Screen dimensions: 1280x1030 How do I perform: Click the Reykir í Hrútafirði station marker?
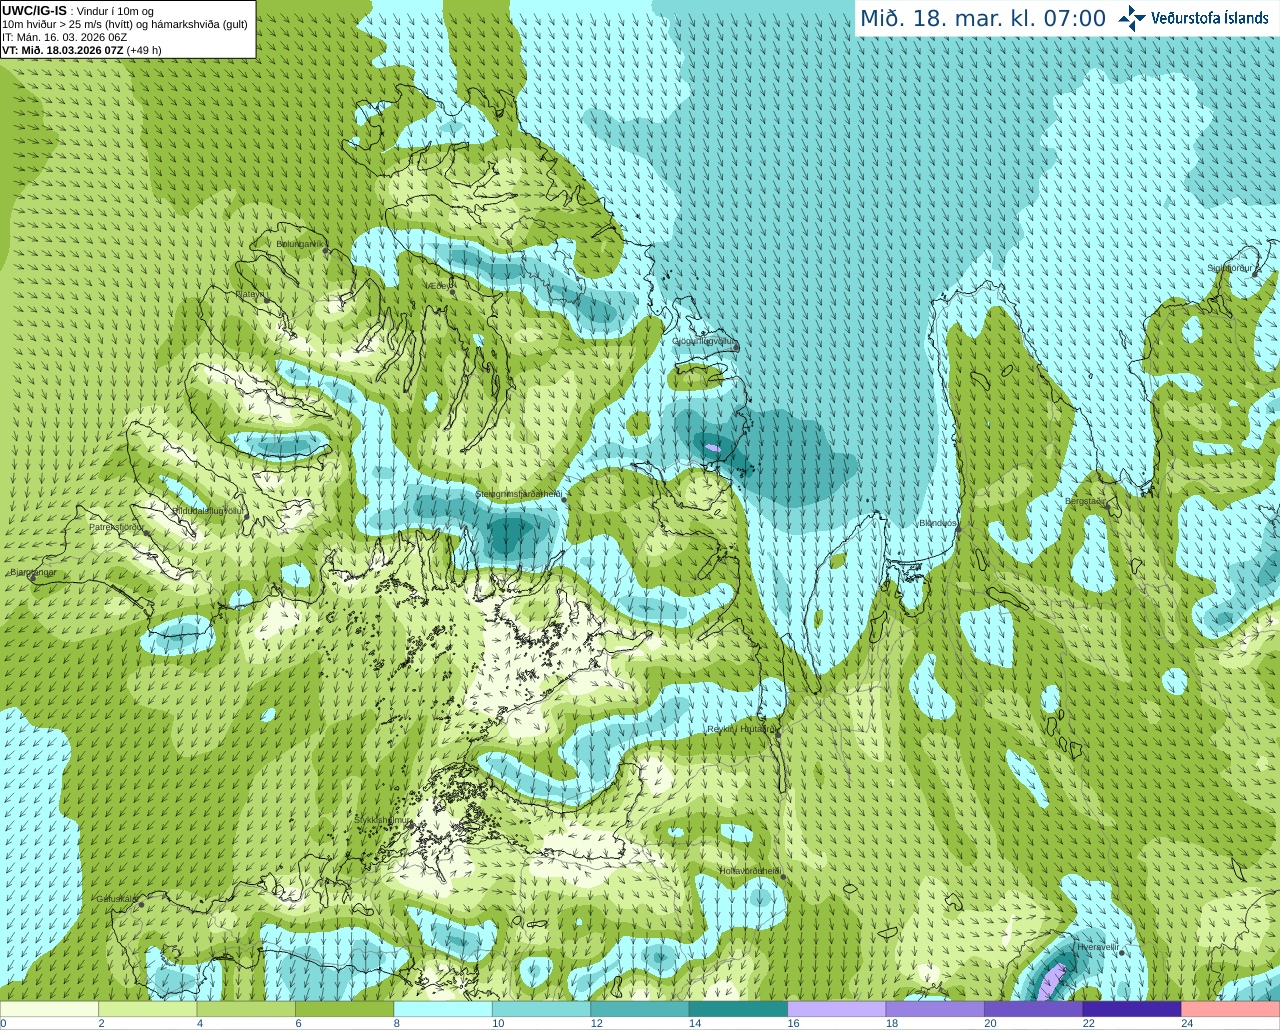point(777,734)
